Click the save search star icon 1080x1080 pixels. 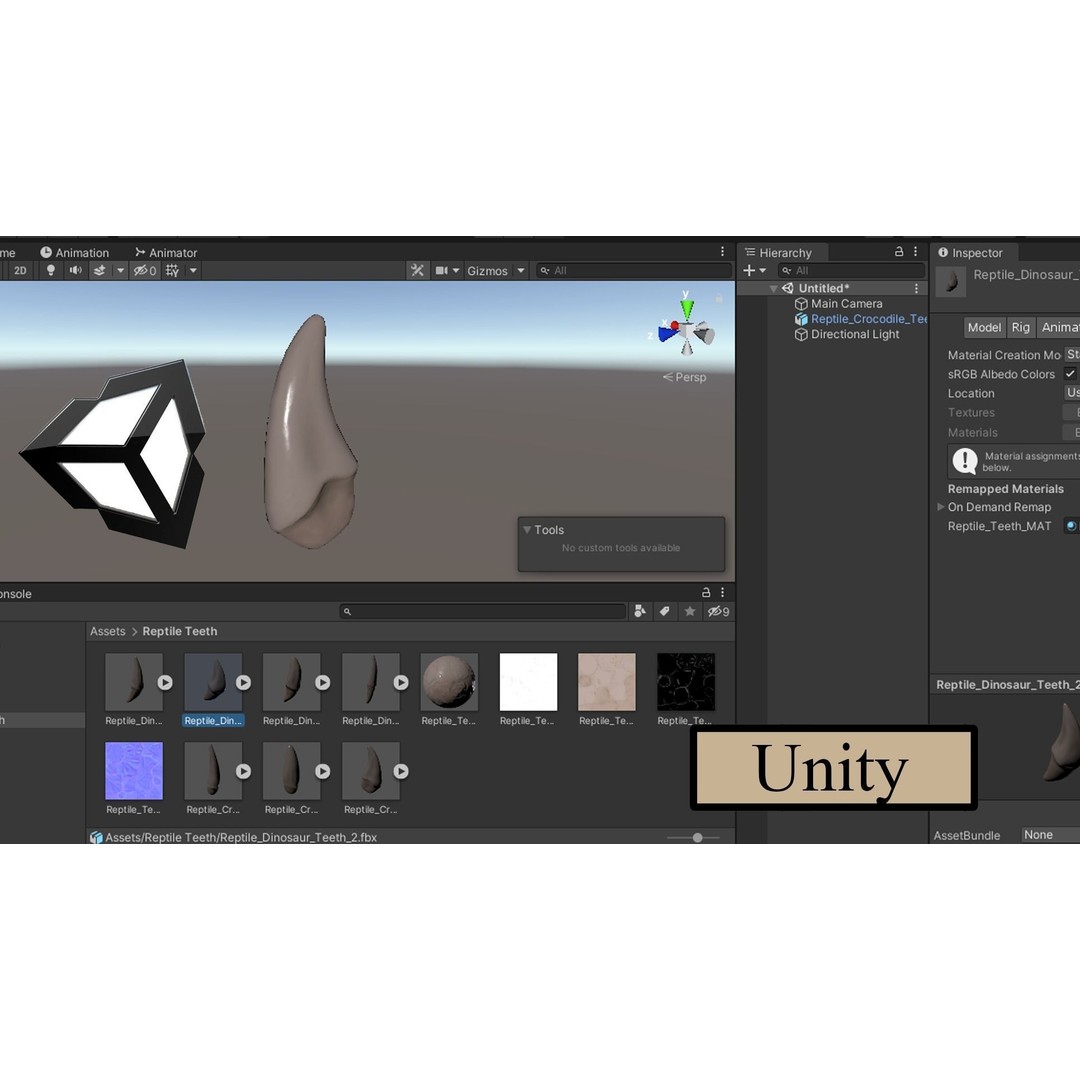[689, 611]
